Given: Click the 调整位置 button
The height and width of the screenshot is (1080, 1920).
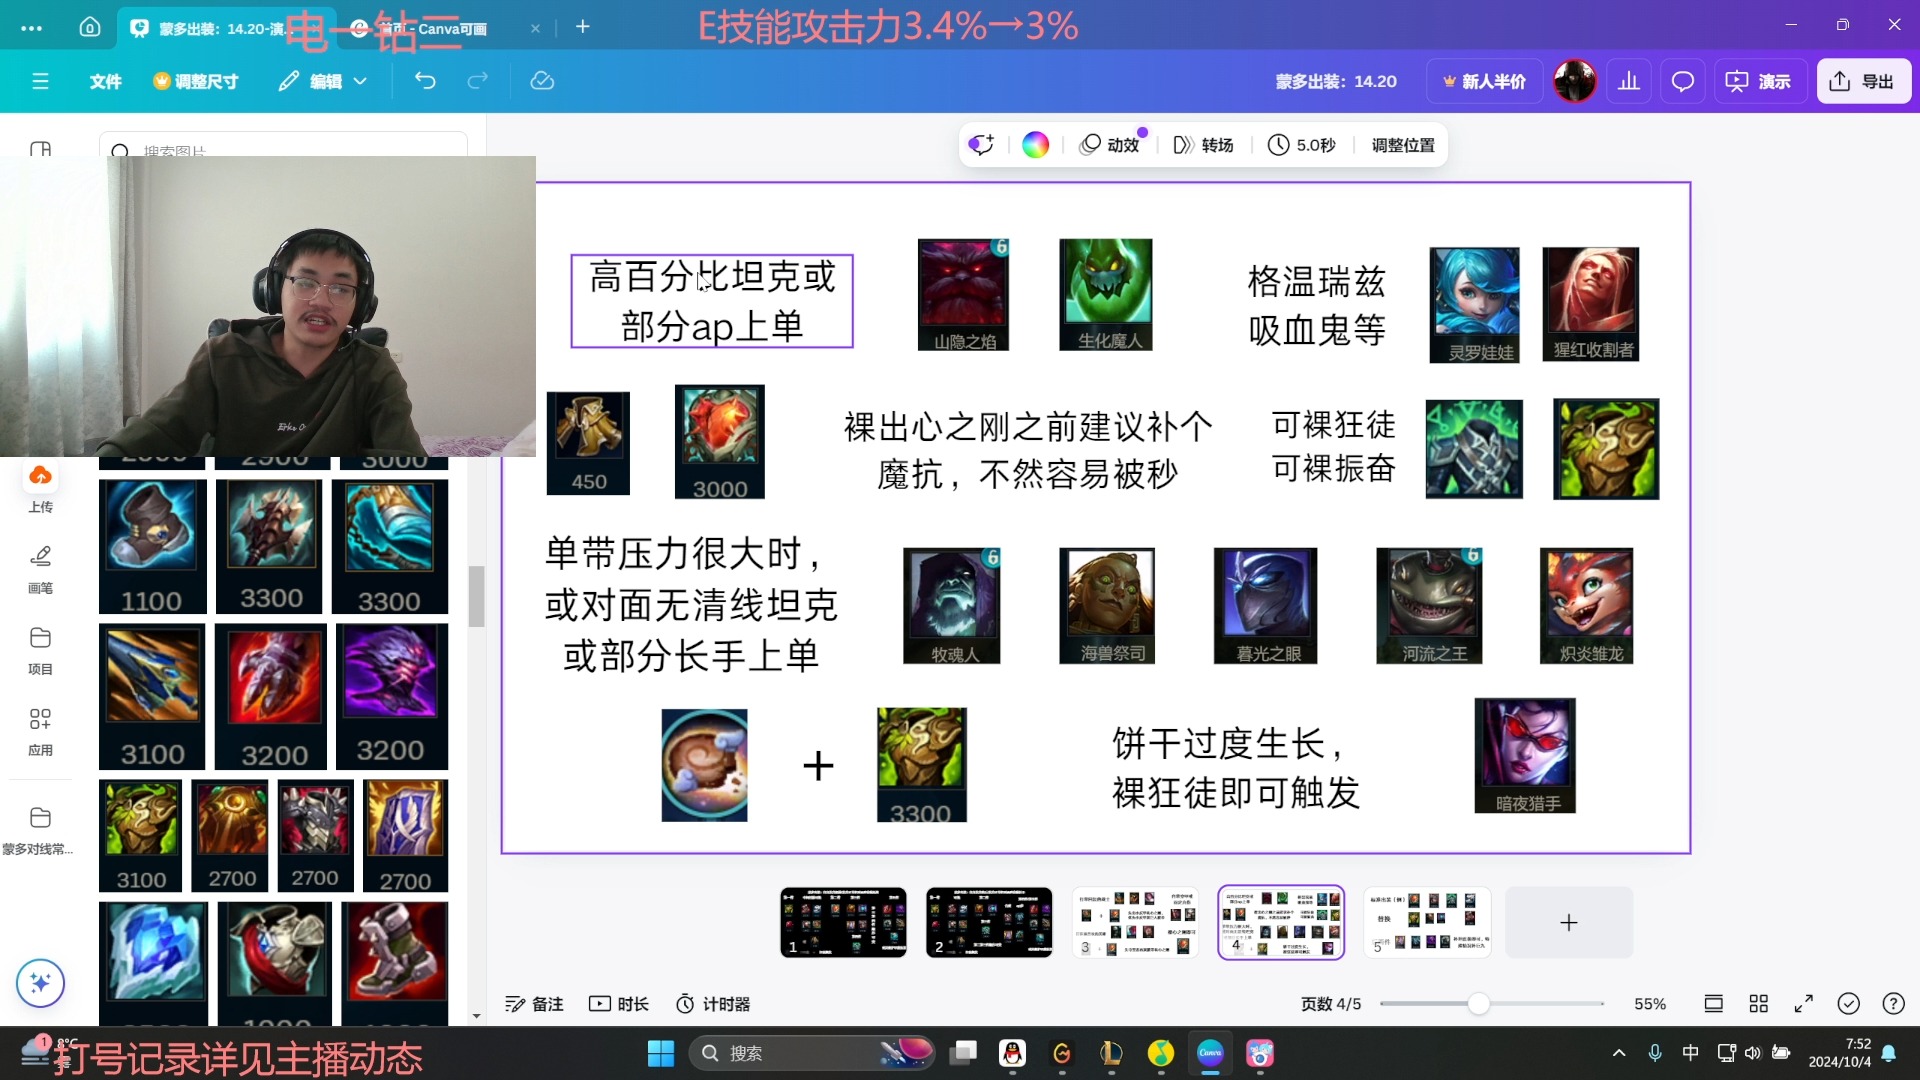Looking at the screenshot, I should [x=1403, y=145].
